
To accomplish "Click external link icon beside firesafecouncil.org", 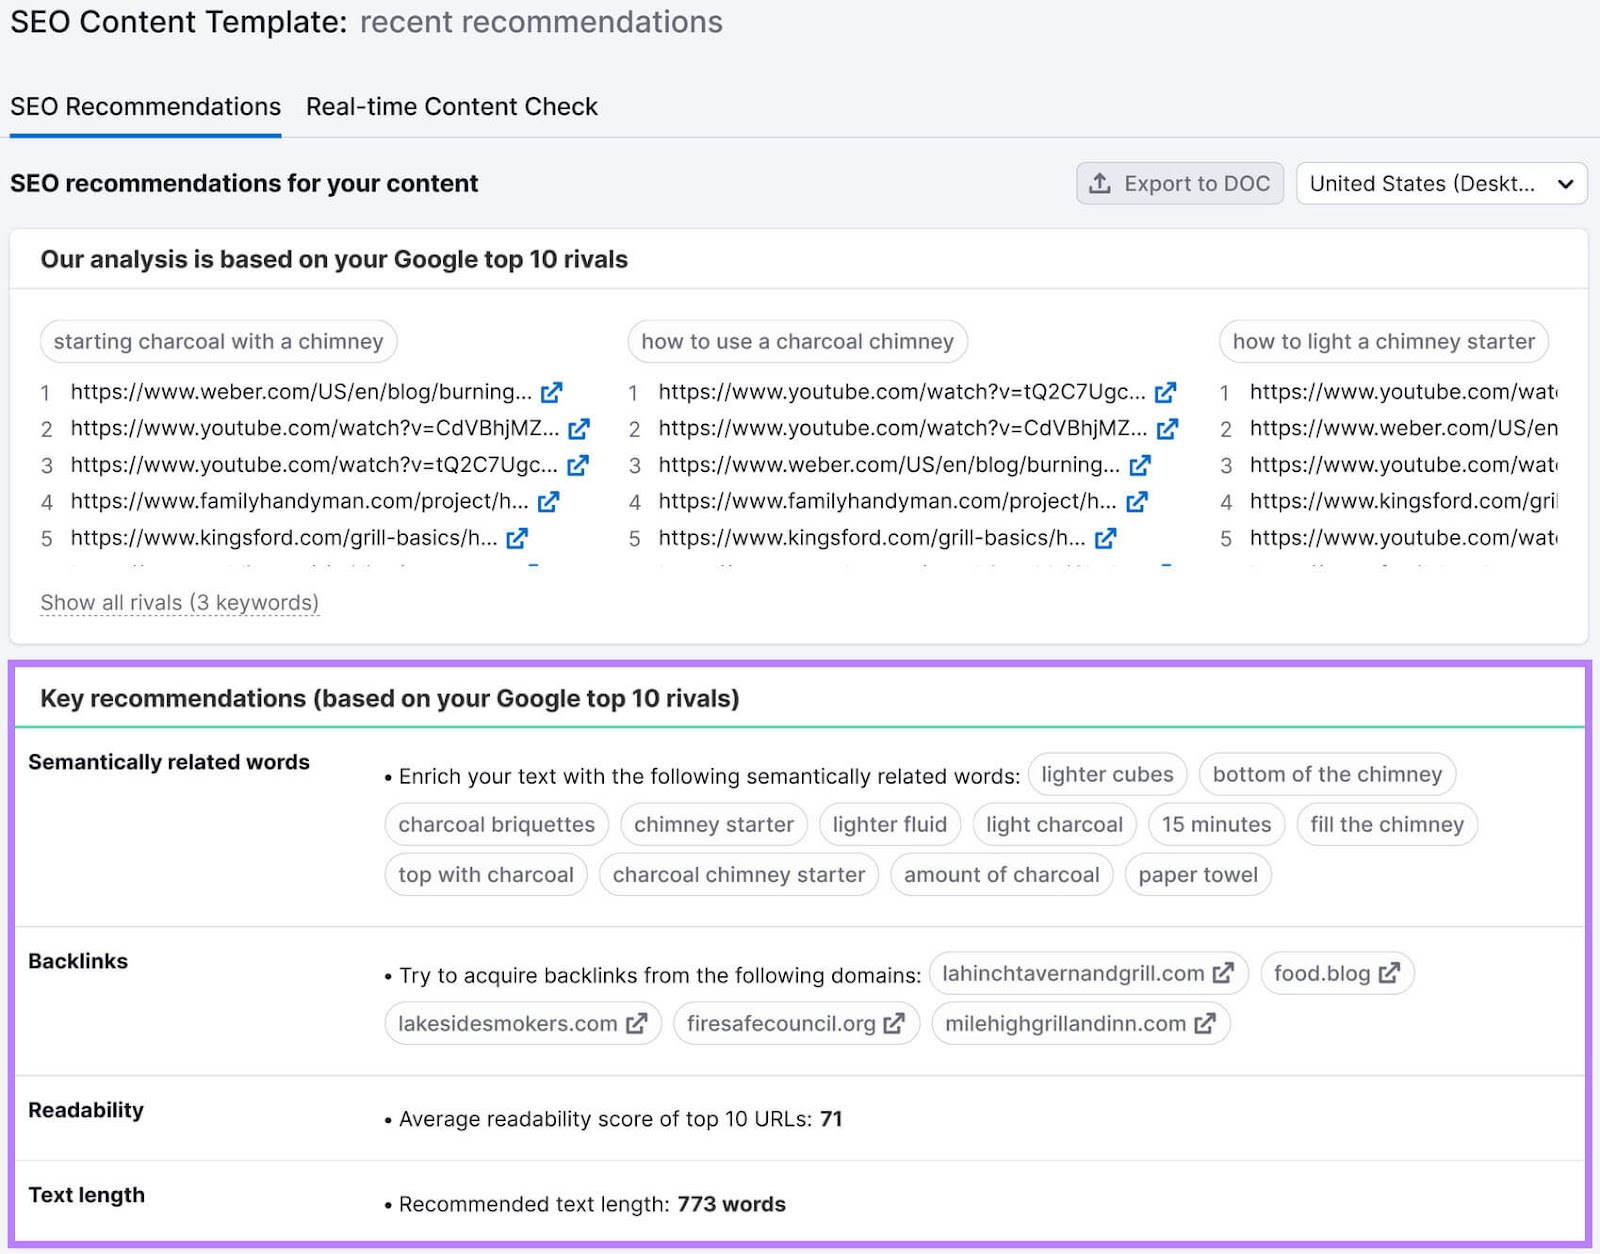I will point(893,1023).
